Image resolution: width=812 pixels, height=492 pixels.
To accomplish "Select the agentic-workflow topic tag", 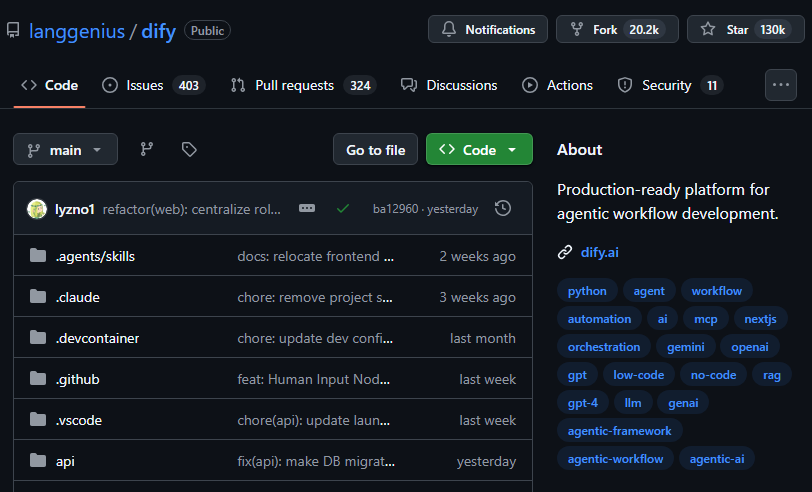I will [615, 458].
